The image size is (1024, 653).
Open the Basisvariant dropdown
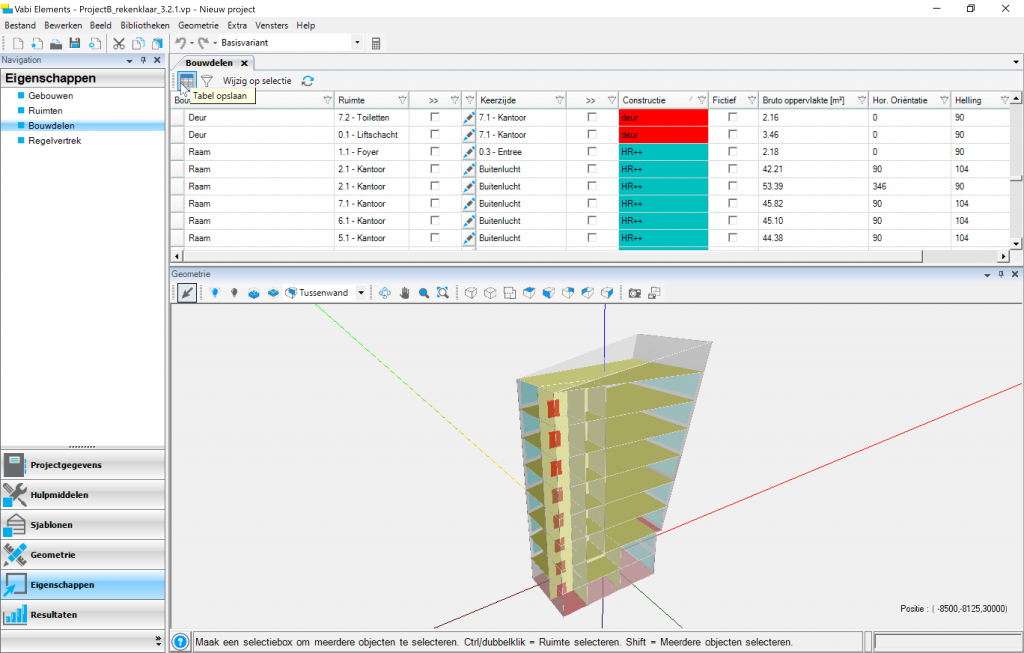357,43
